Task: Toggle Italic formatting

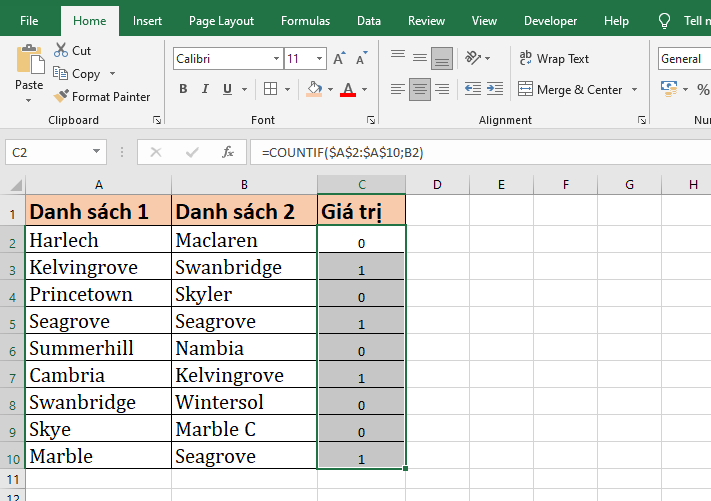Action: tap(208, 89)
